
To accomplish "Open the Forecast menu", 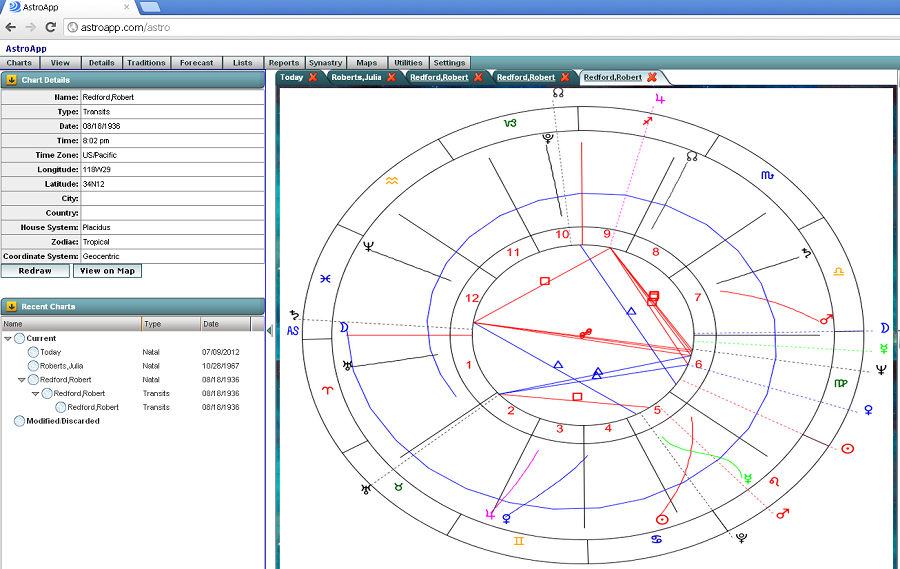I will (x=196, y=63).
